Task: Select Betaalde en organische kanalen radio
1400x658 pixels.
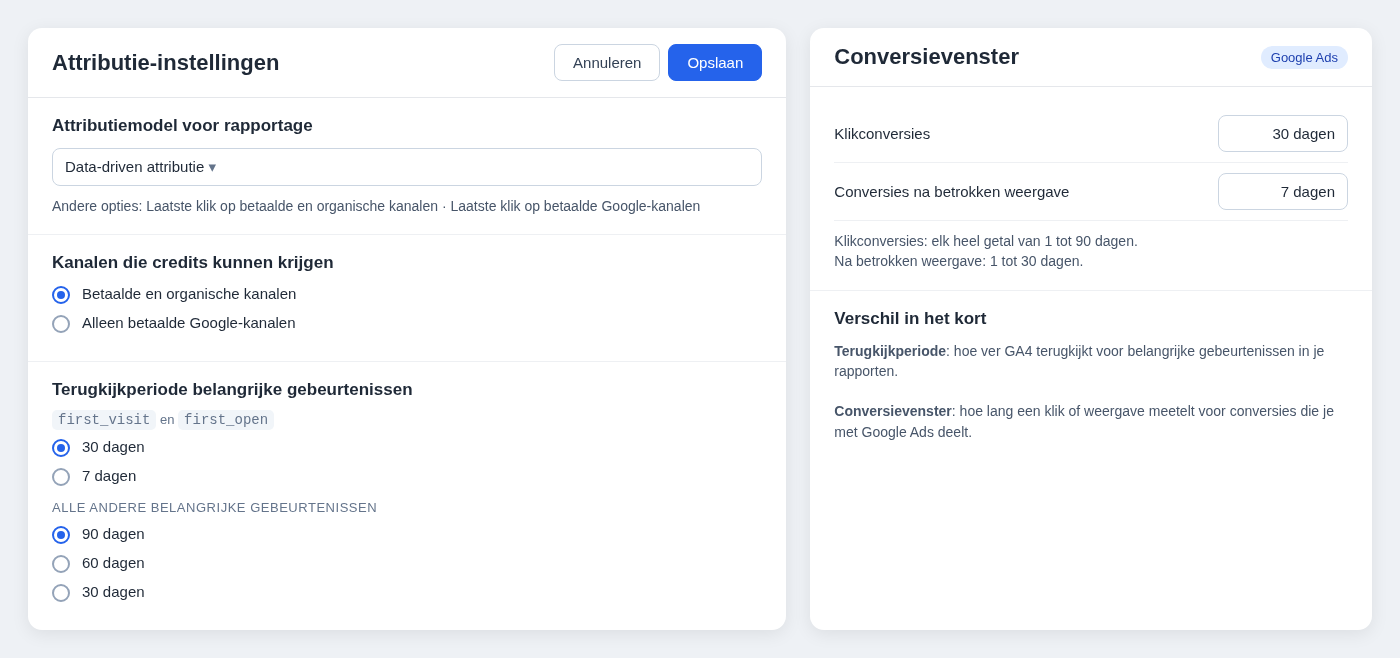Action: pos(61,295)
